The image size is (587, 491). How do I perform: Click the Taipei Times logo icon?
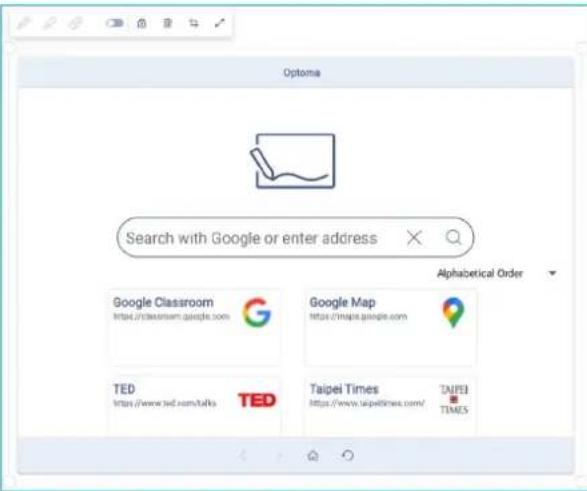click(x=454, y=399)
